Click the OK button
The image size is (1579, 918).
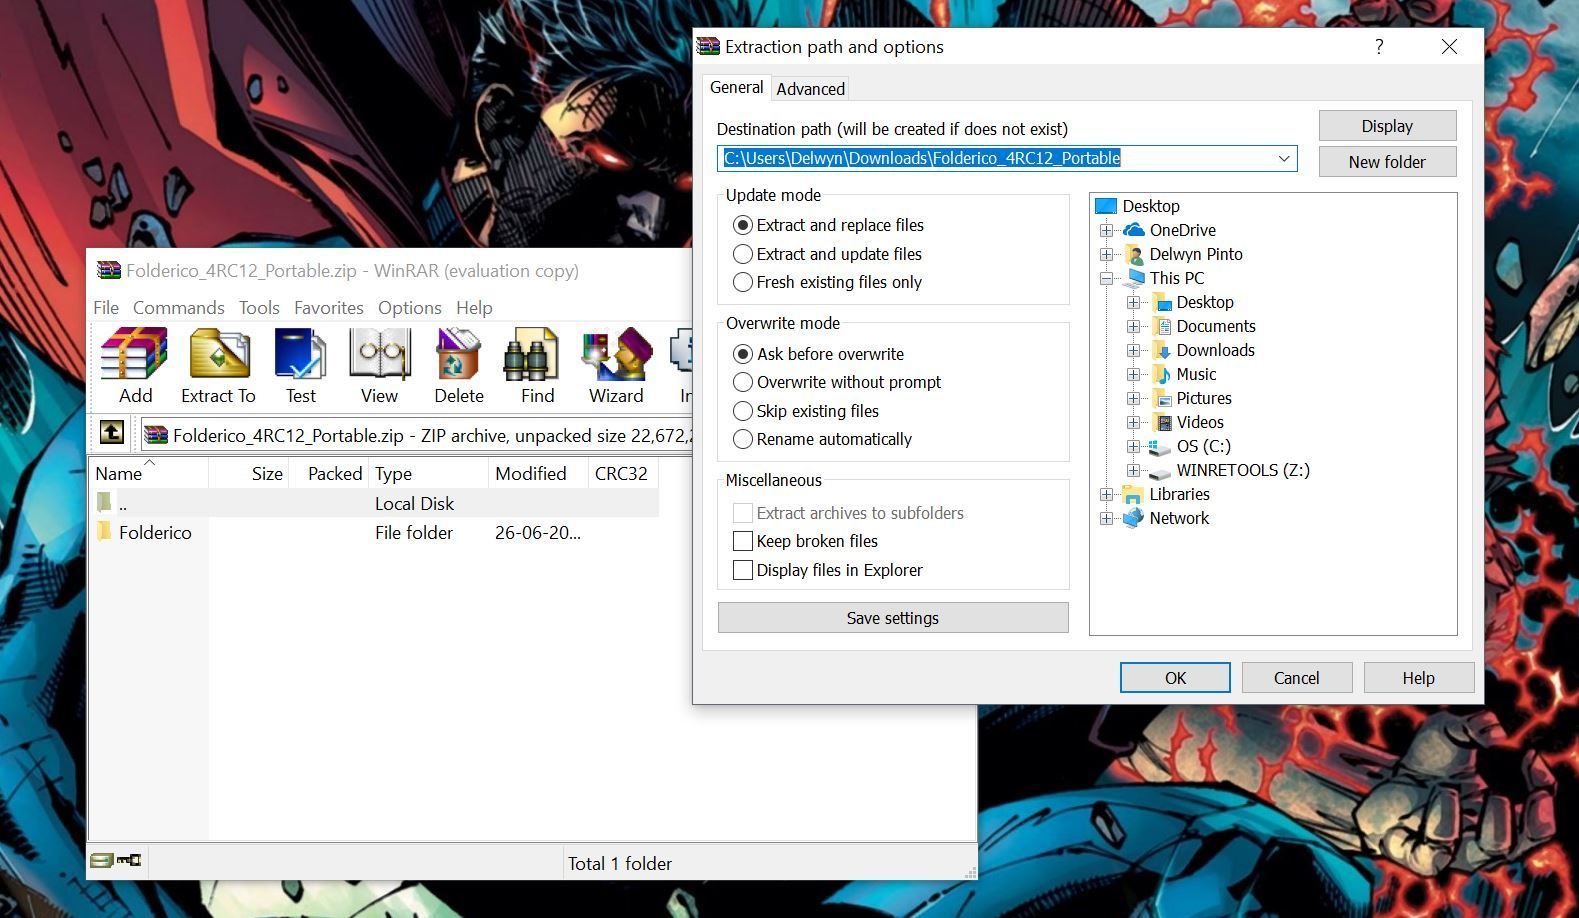point(1175,677)
